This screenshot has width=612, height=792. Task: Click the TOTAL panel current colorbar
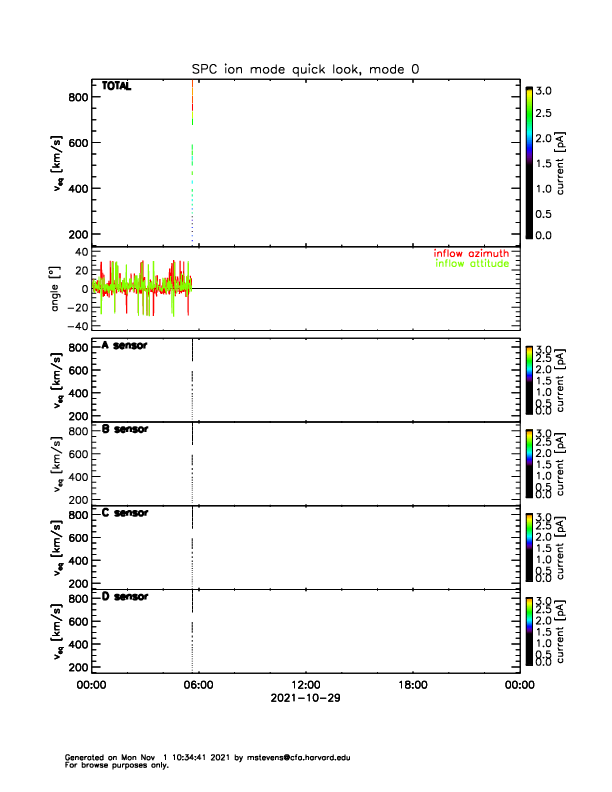[x=529, y=162]
